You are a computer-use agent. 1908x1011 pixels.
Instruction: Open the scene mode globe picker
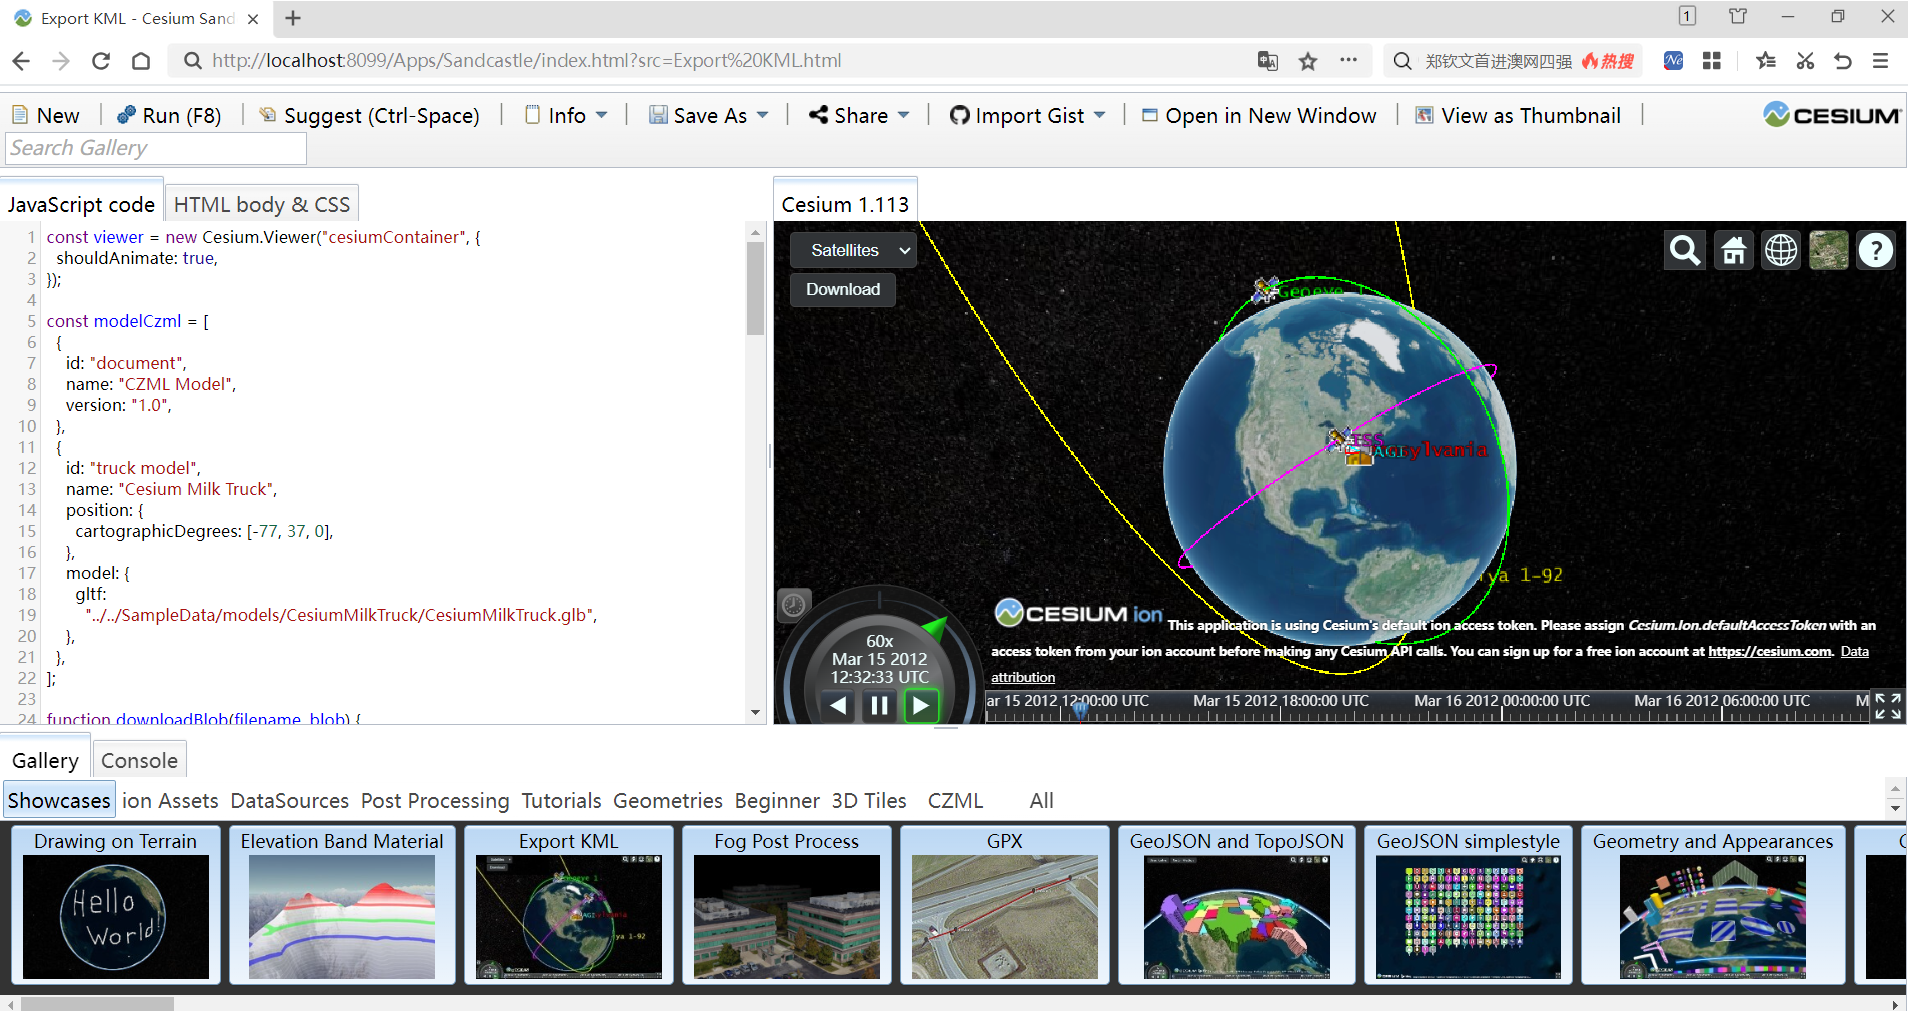[1781, 250]
